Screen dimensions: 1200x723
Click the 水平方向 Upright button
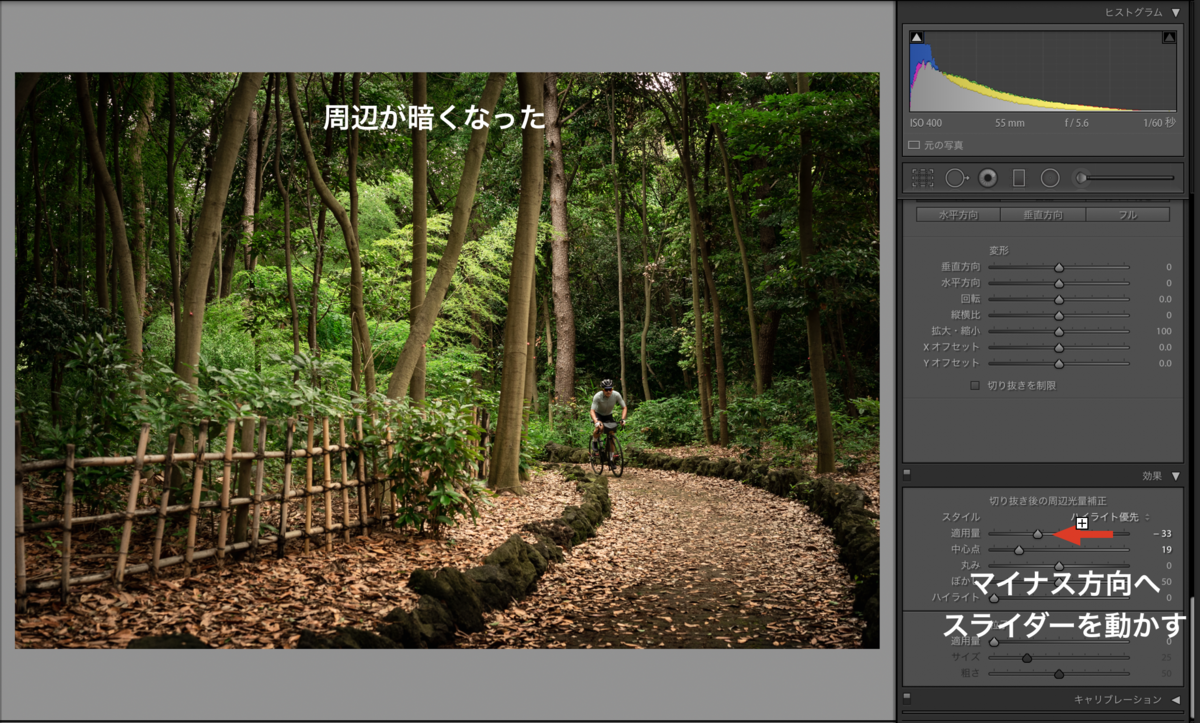pyautogui.click(x=959, y=215)
